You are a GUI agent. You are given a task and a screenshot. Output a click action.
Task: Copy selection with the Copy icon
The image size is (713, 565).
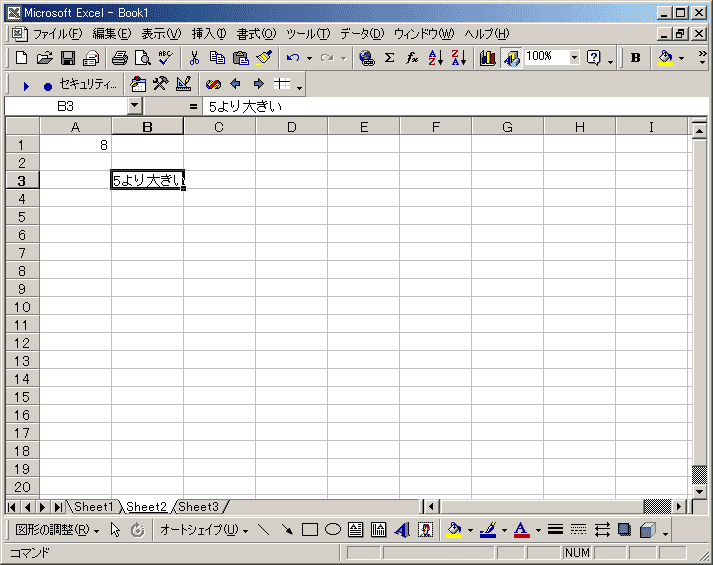(x=217, y=58)
